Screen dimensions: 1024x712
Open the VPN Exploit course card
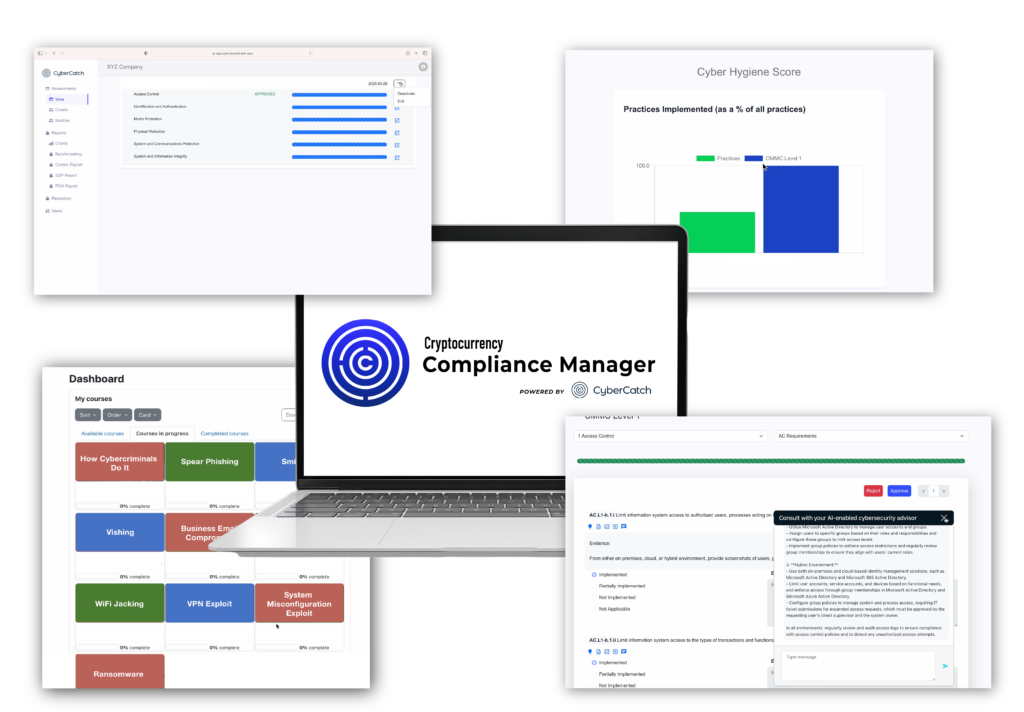tap(210, 603)
